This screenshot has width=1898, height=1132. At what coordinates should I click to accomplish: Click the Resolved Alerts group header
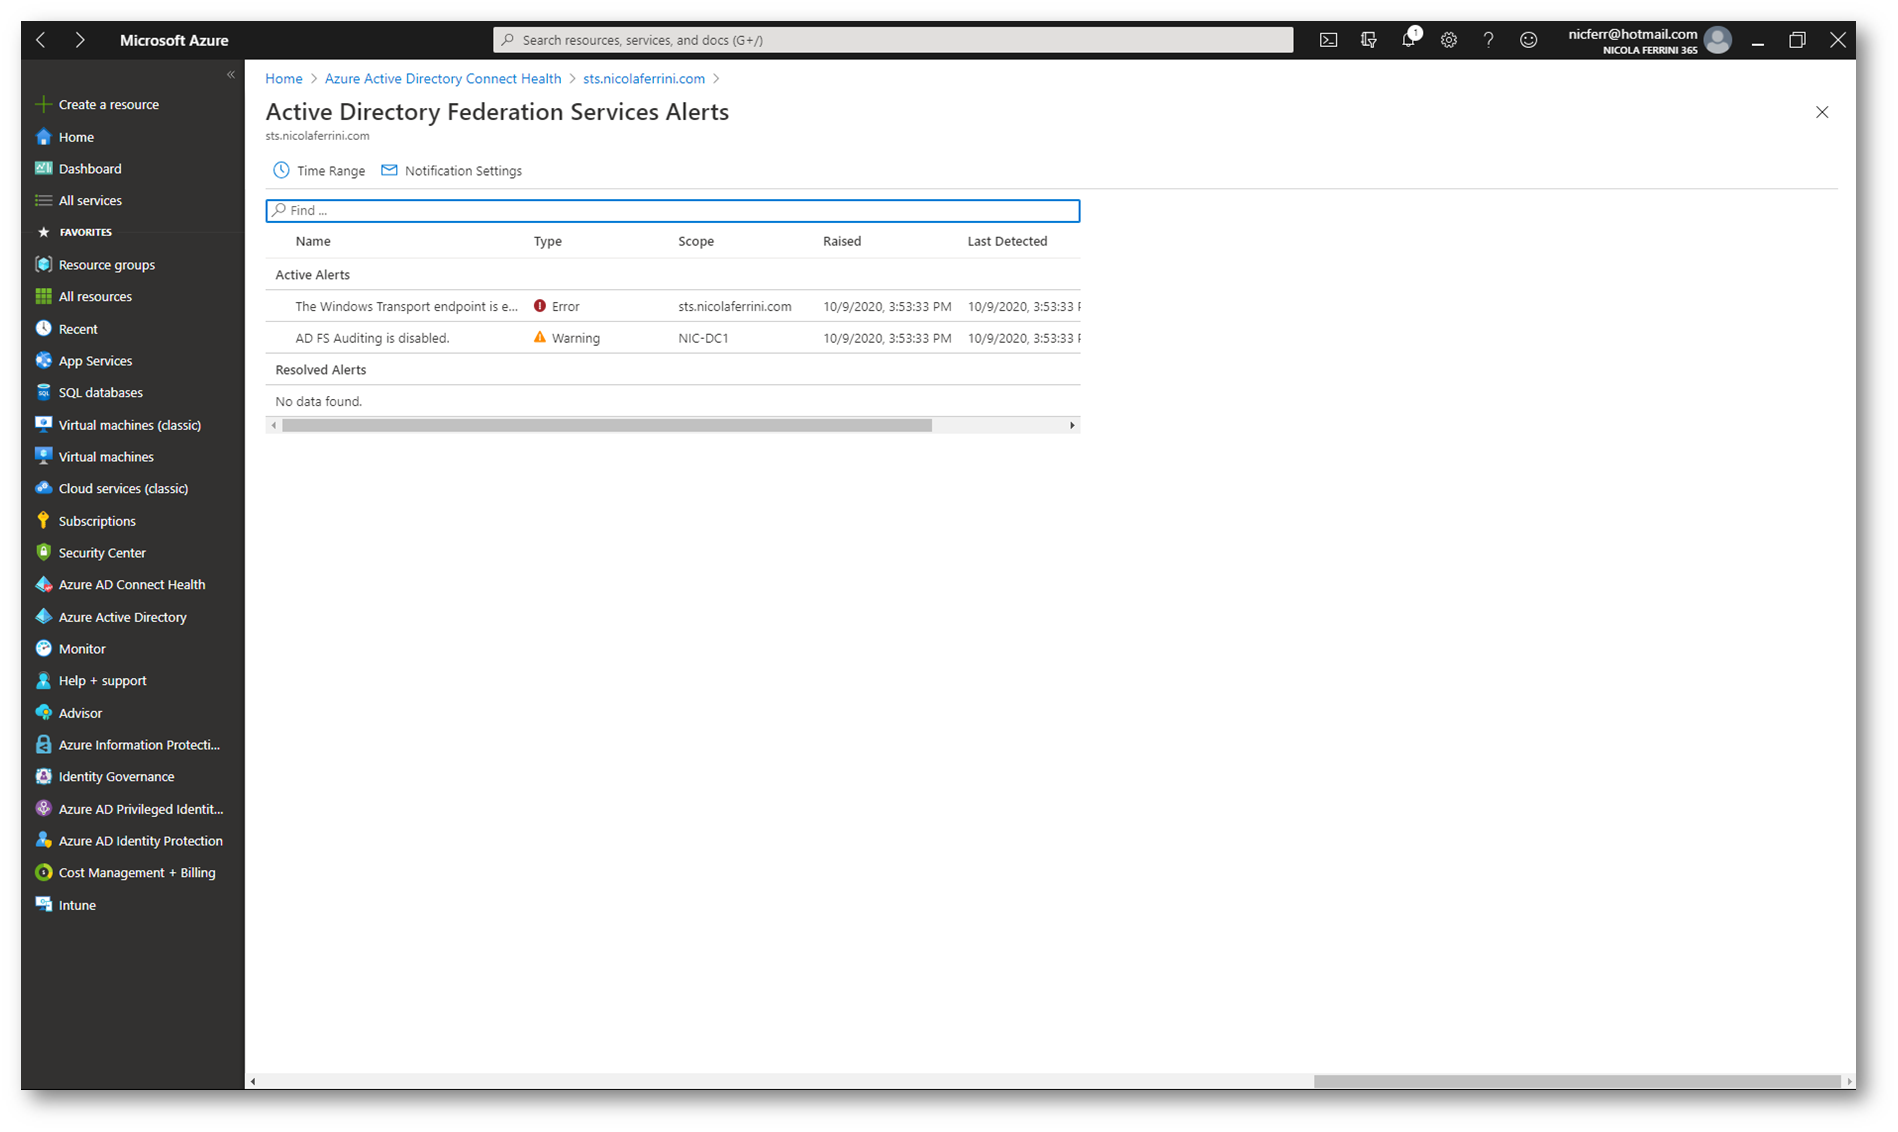click(x=321, y=370)
